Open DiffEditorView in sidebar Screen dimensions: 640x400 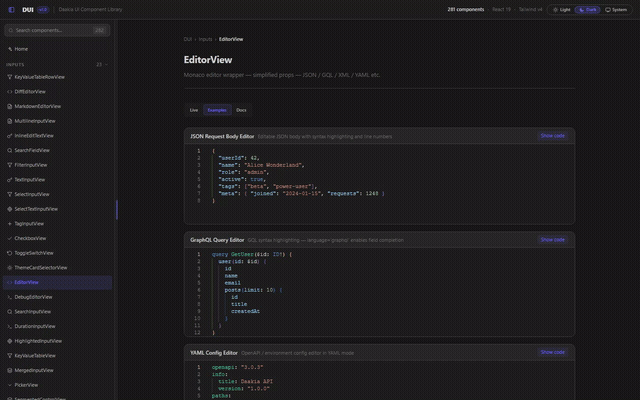coord(57,91)
